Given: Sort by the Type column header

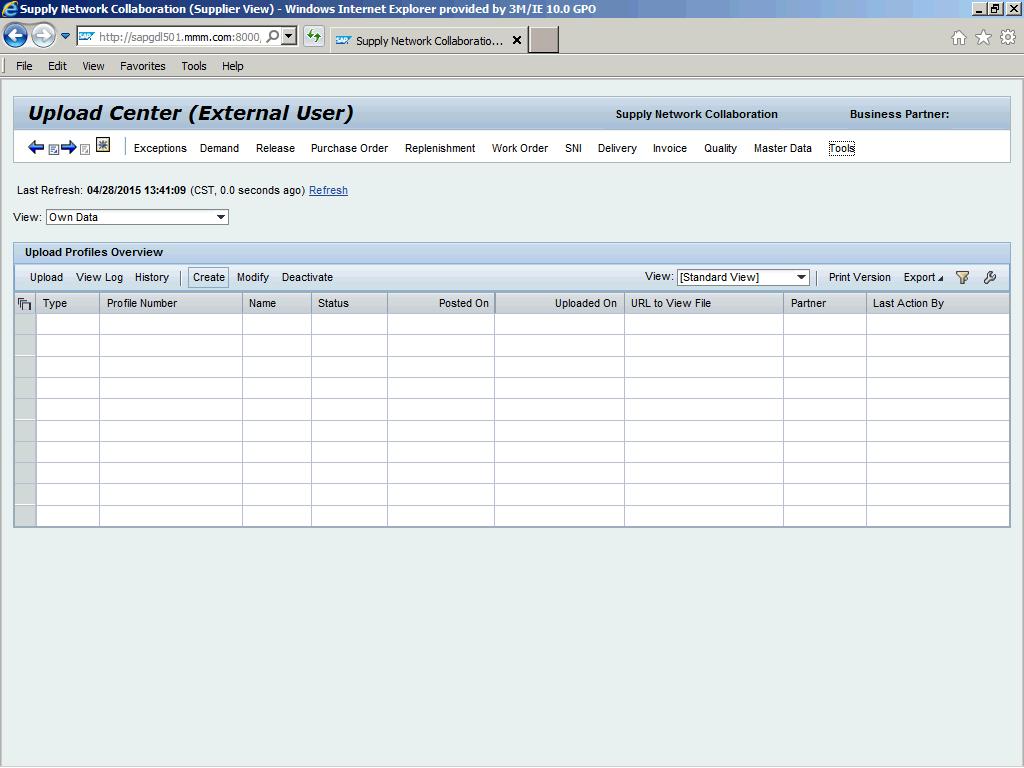Looking at the screenshot, I should tap(68, 304).
